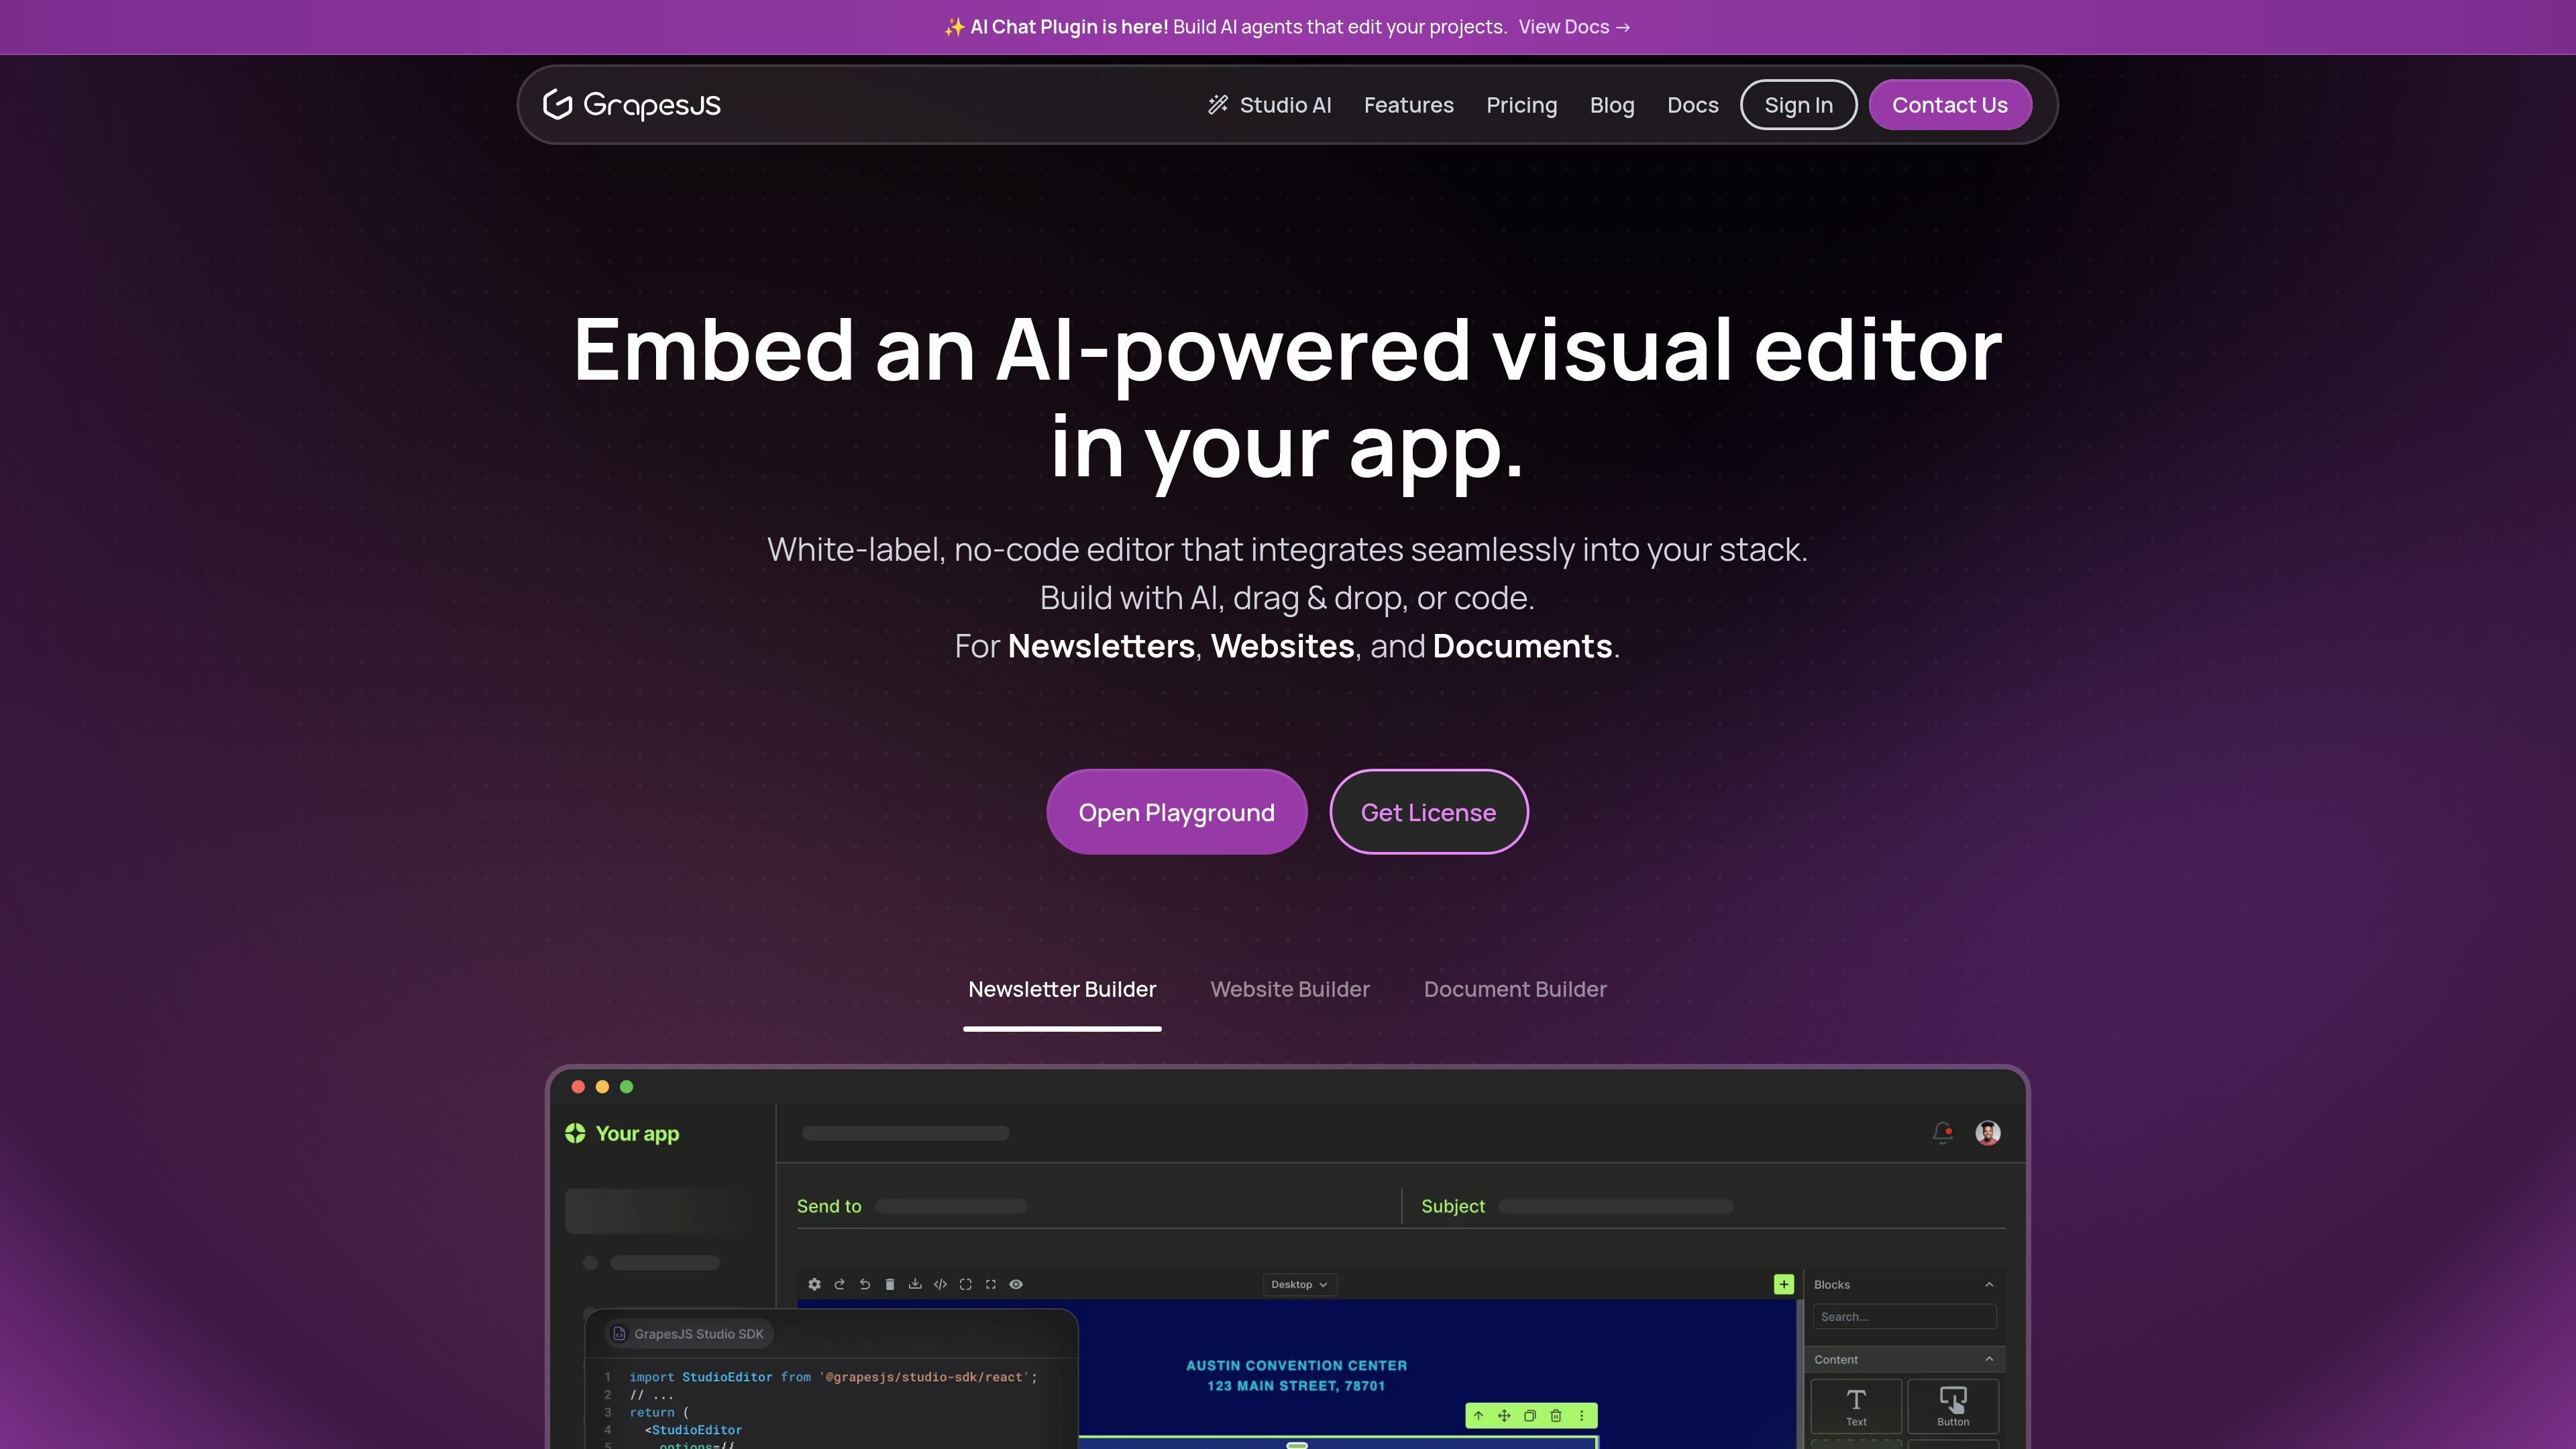Click the move icon on the green toolbar
Screen dimensions: 2576x1449
1503,1415
